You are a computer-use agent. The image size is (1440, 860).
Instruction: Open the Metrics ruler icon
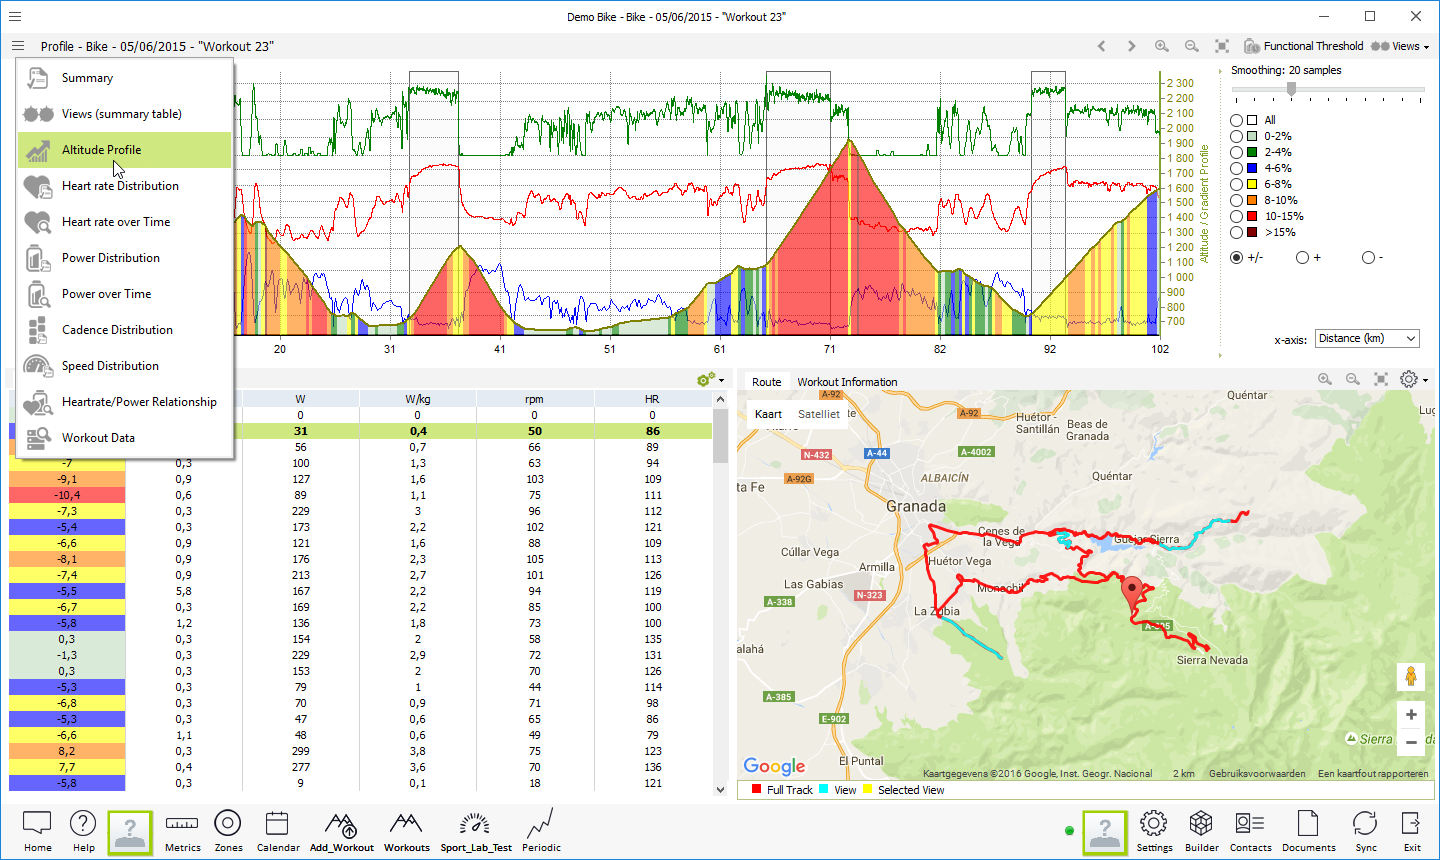tap(182, 829)
